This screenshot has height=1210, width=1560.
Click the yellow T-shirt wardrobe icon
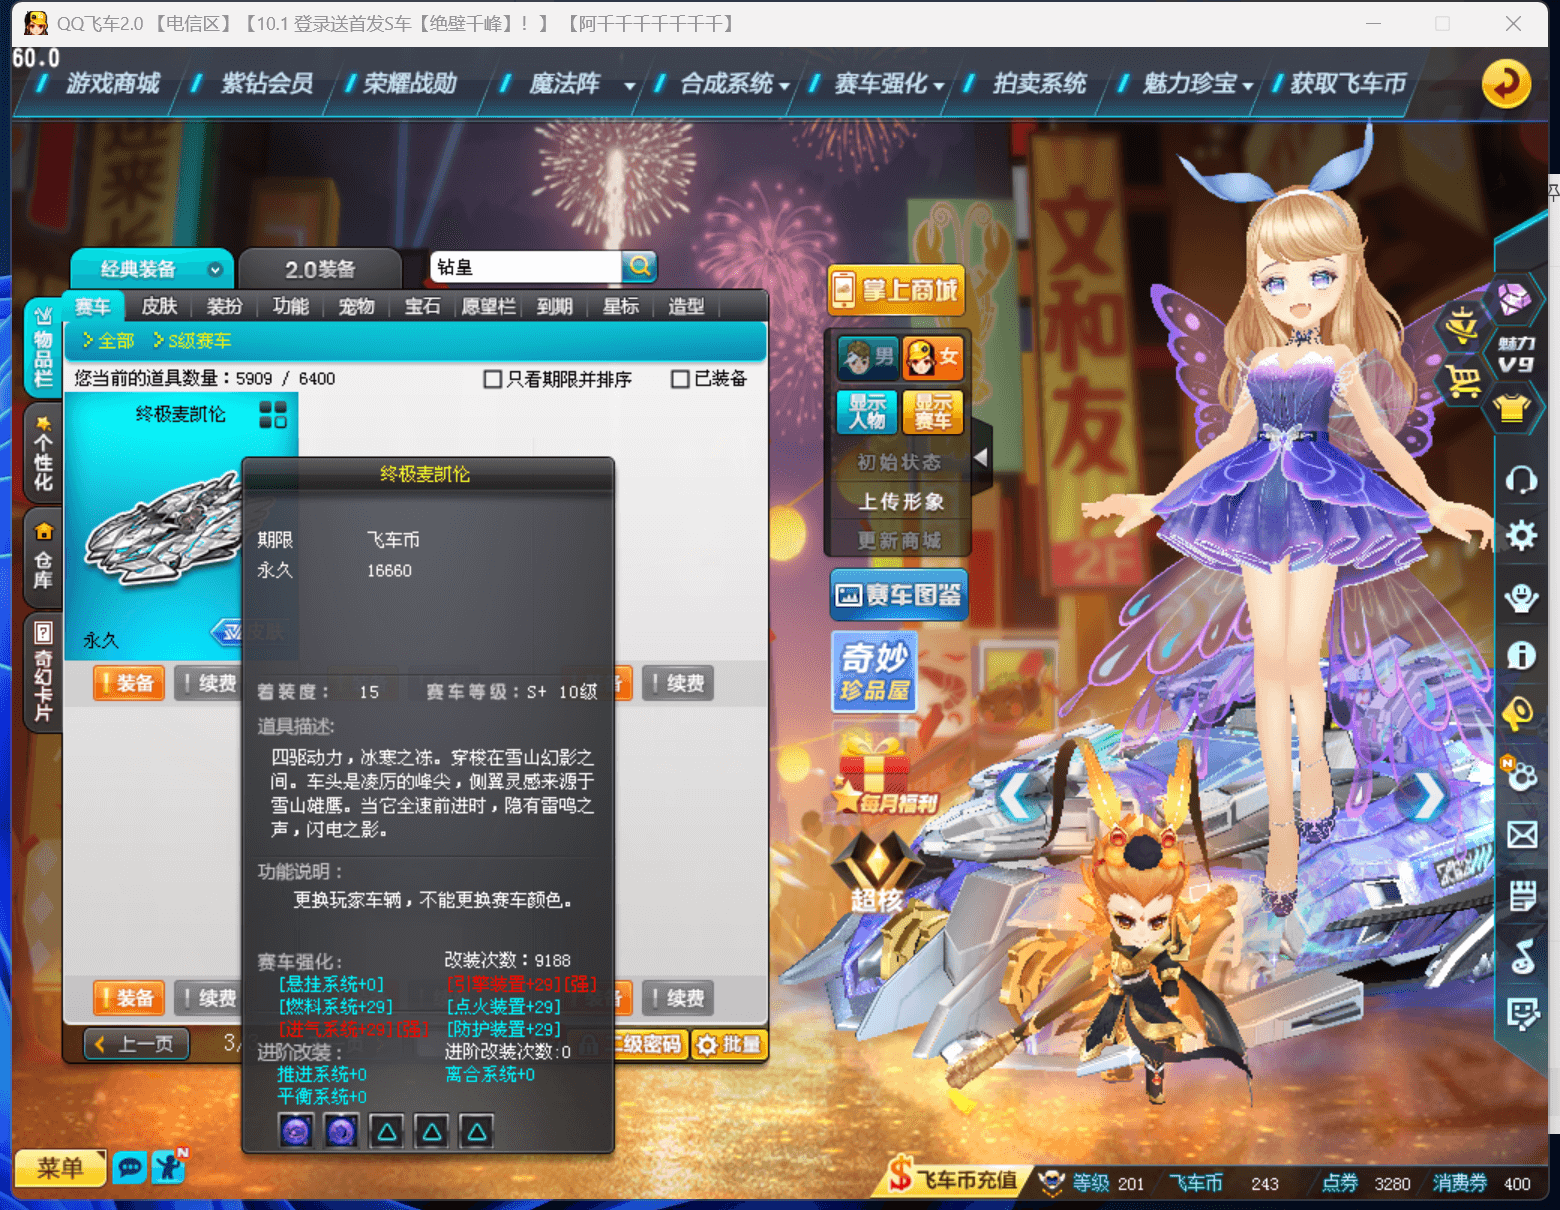click(x=1512, y=408)
